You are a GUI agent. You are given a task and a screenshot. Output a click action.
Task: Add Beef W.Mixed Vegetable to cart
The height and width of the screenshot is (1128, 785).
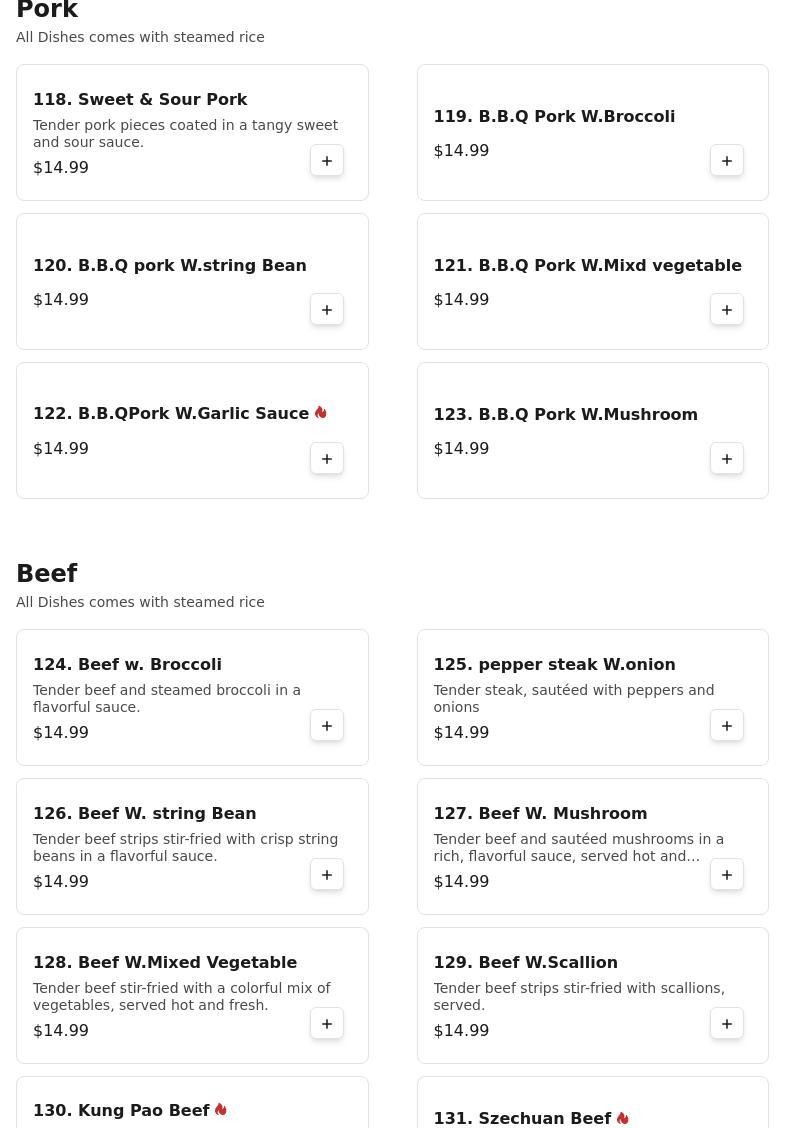tap(327, 1024)
